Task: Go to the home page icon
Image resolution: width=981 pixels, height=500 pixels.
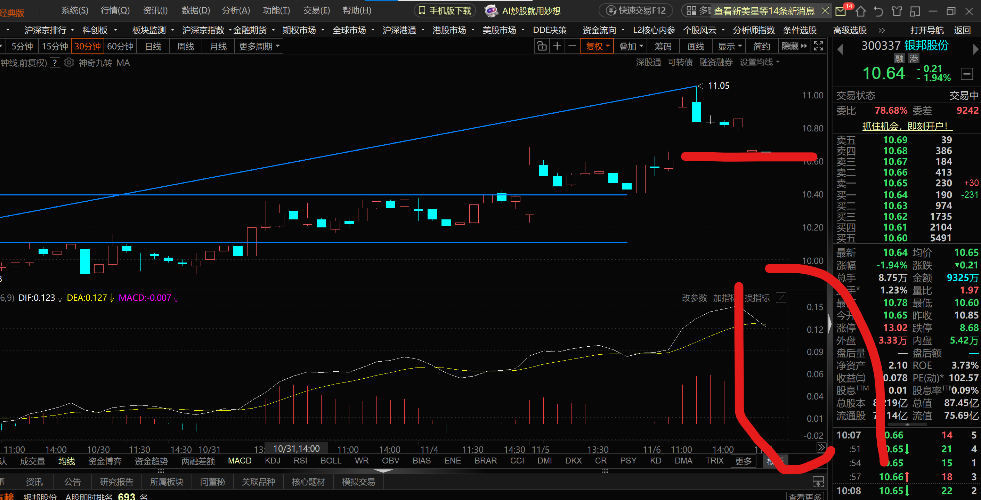Action: [862, 11]
